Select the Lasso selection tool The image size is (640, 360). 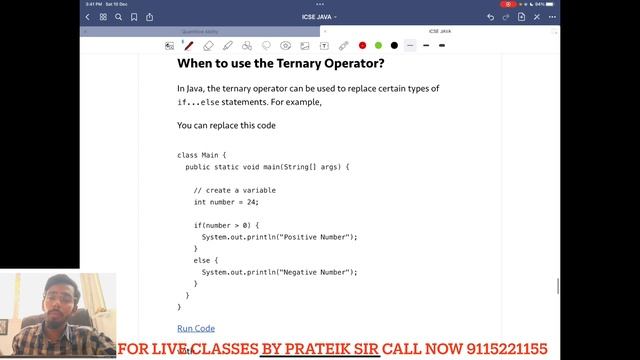tap(266, 46)
